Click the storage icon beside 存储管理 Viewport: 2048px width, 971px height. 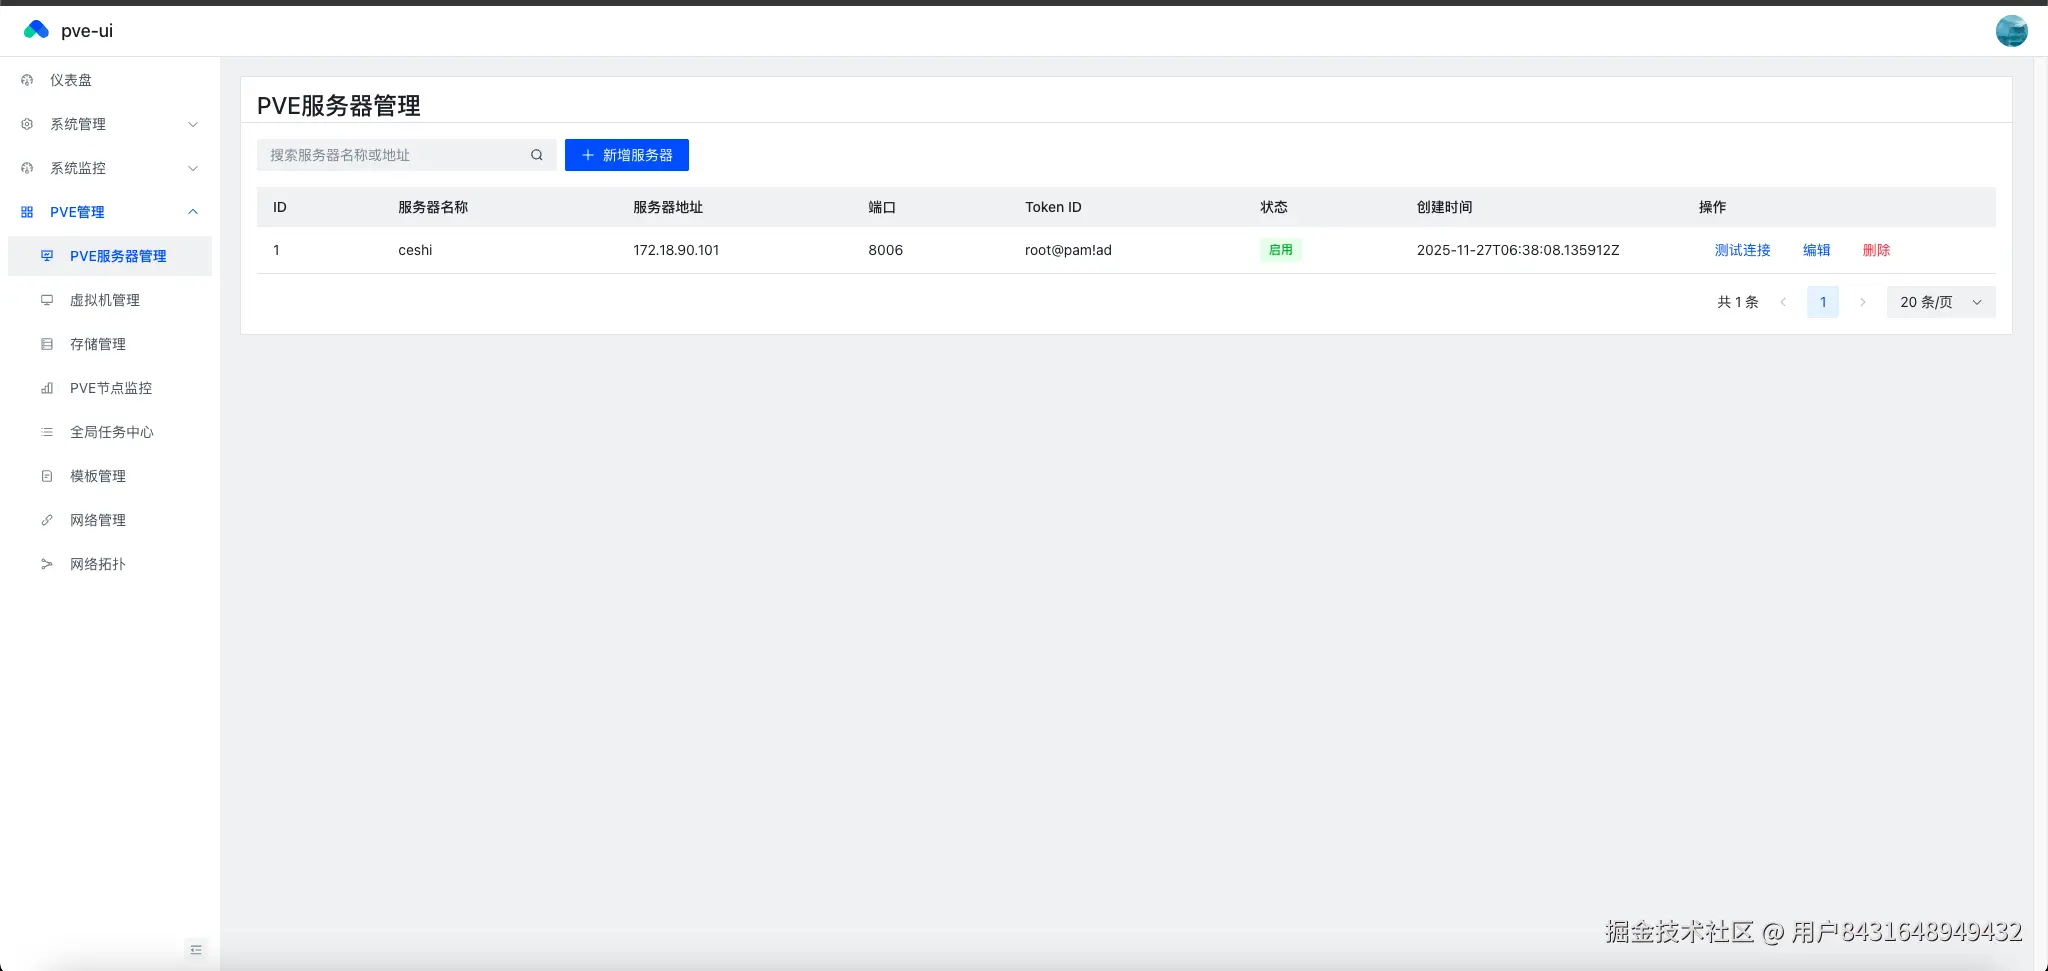[47, 344]
